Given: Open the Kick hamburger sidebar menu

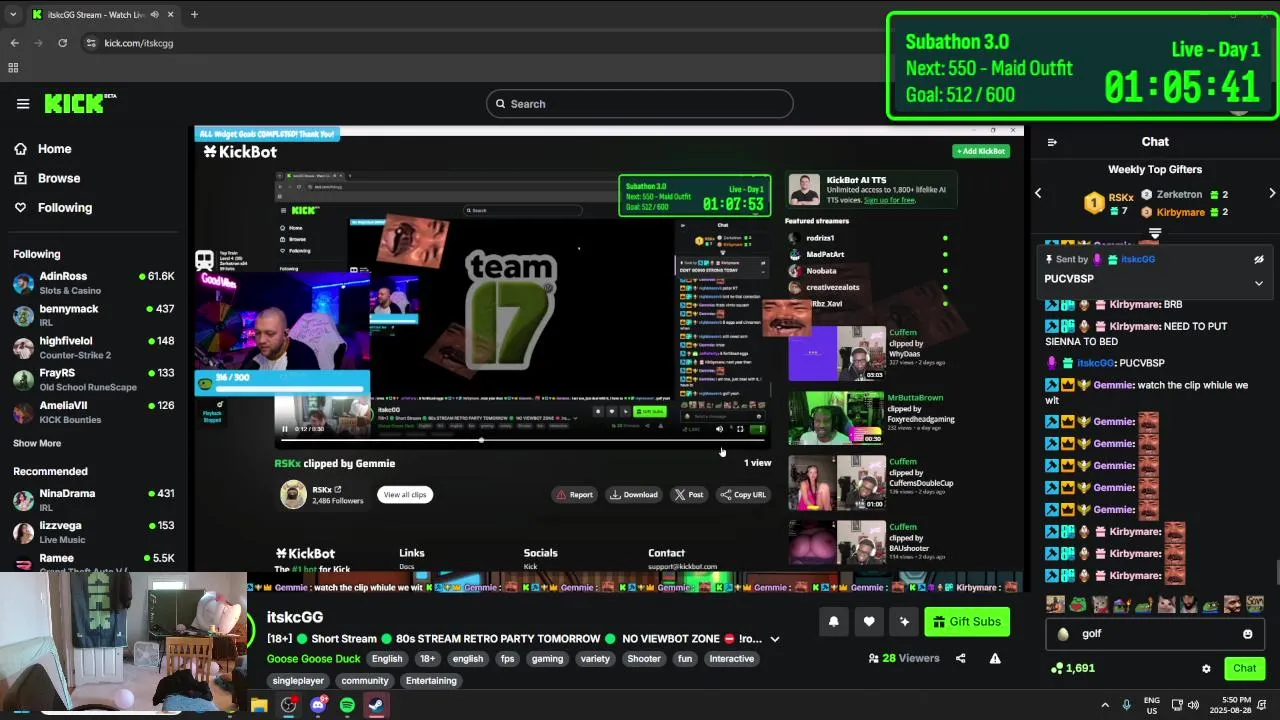Looking at the screenshot, I should [x=23, y=104].
